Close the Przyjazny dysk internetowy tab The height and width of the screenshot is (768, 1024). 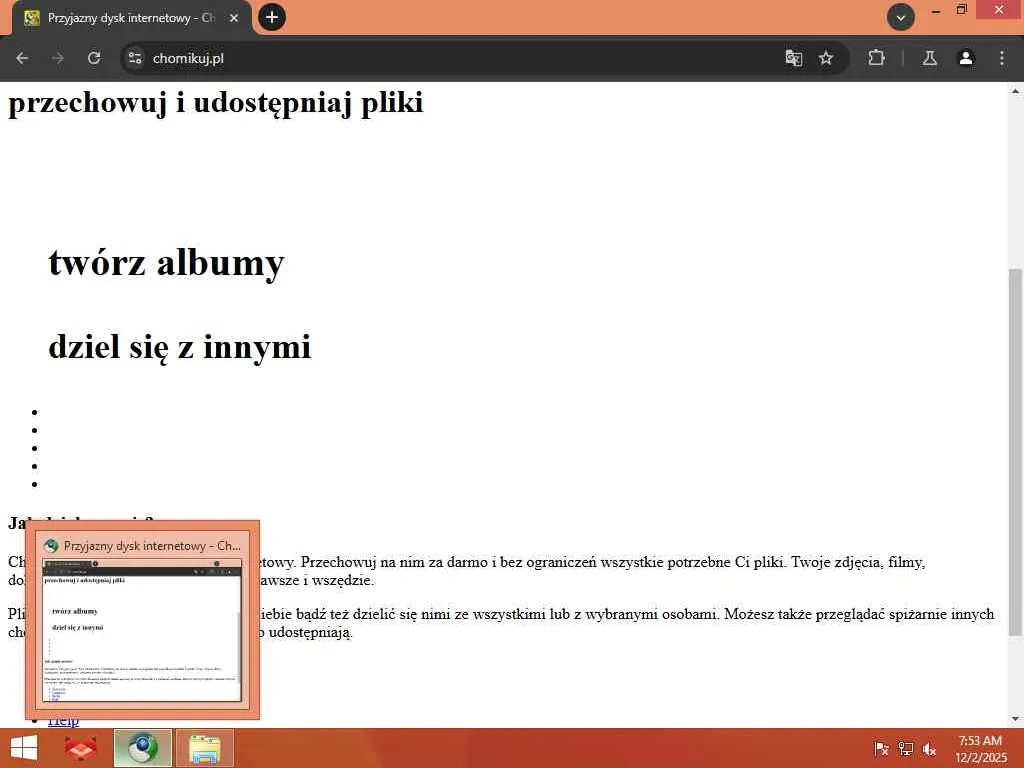(x=234, y=18)
